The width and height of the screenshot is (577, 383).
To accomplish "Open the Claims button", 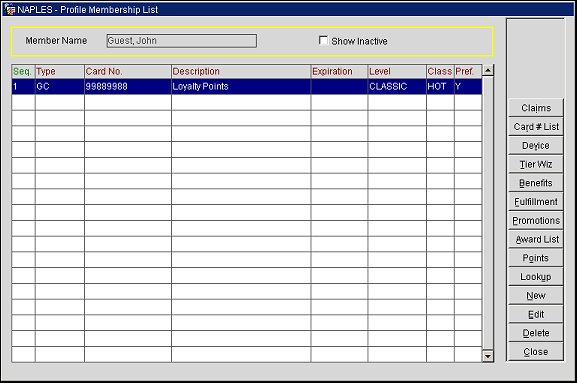I will pyautogui.click(x=536, y=108).
